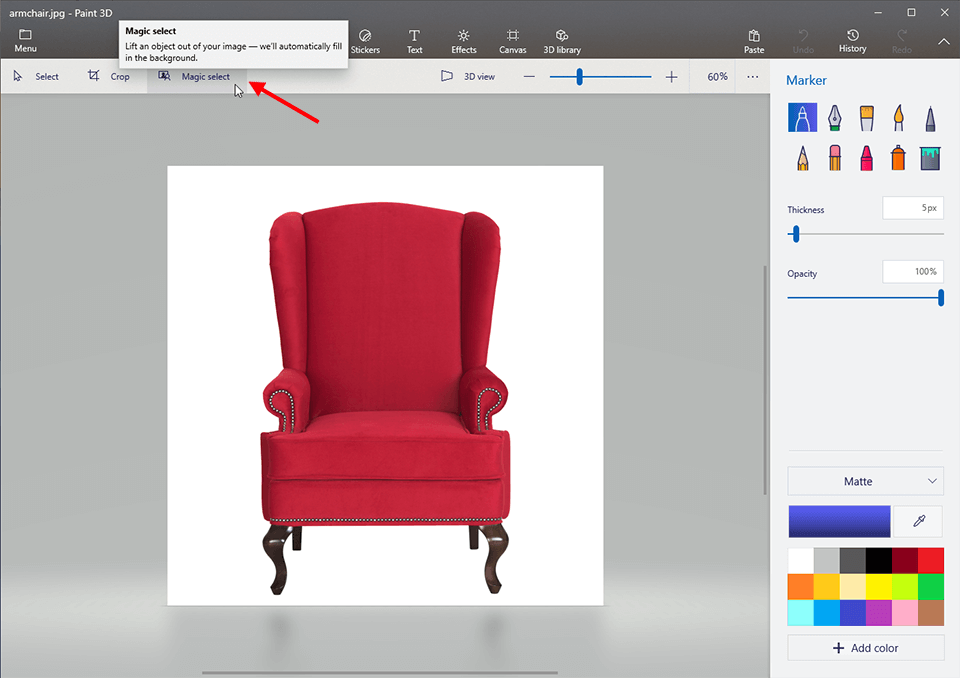Image resolution: width=960 pixels, height=678 pixels.
Task: Choose the Spray can tool
Action: 898,157
